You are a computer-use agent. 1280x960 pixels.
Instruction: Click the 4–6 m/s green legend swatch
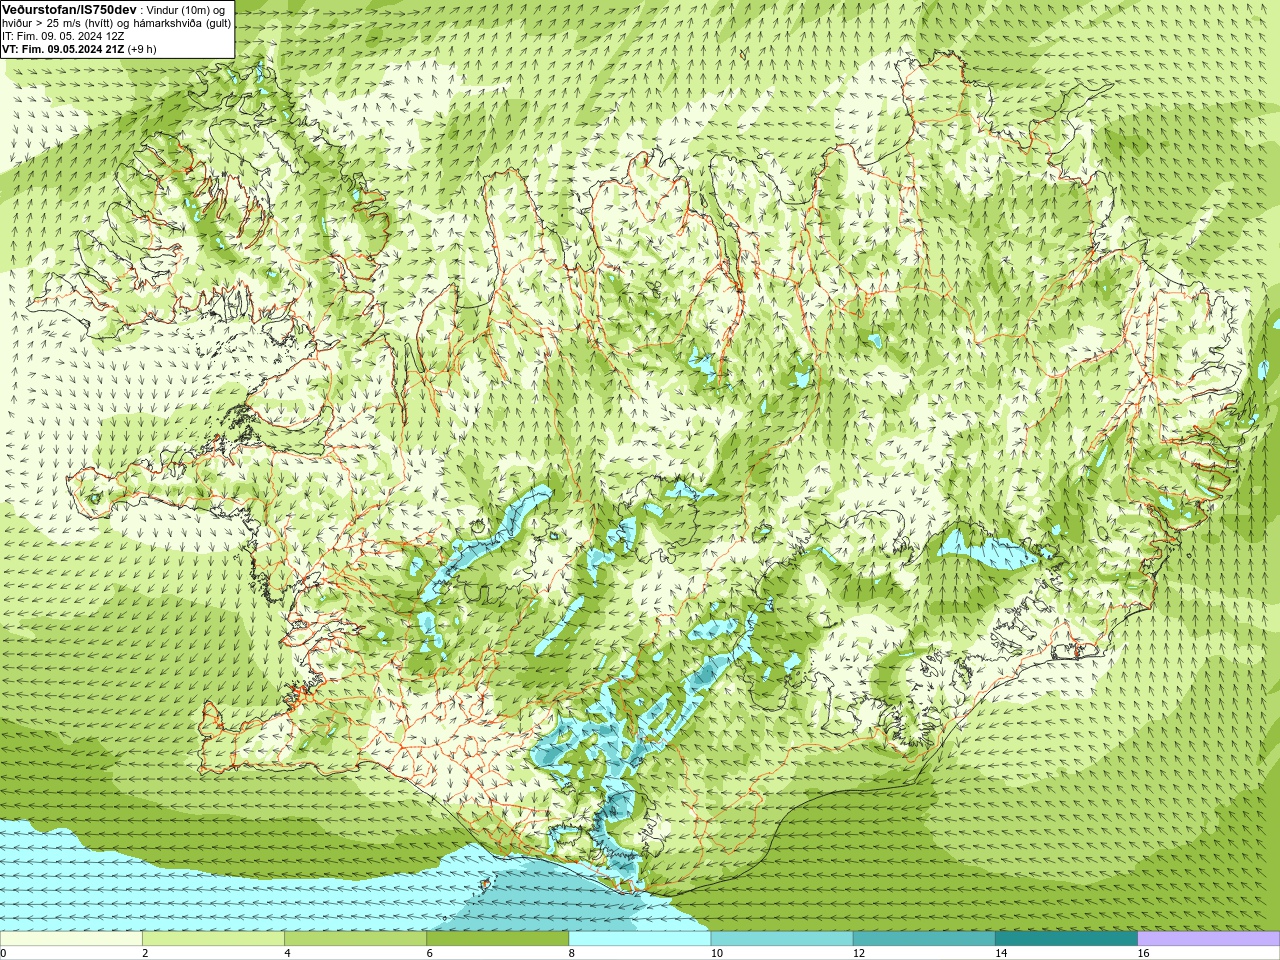pyautogui.click(x=355, y=939)
